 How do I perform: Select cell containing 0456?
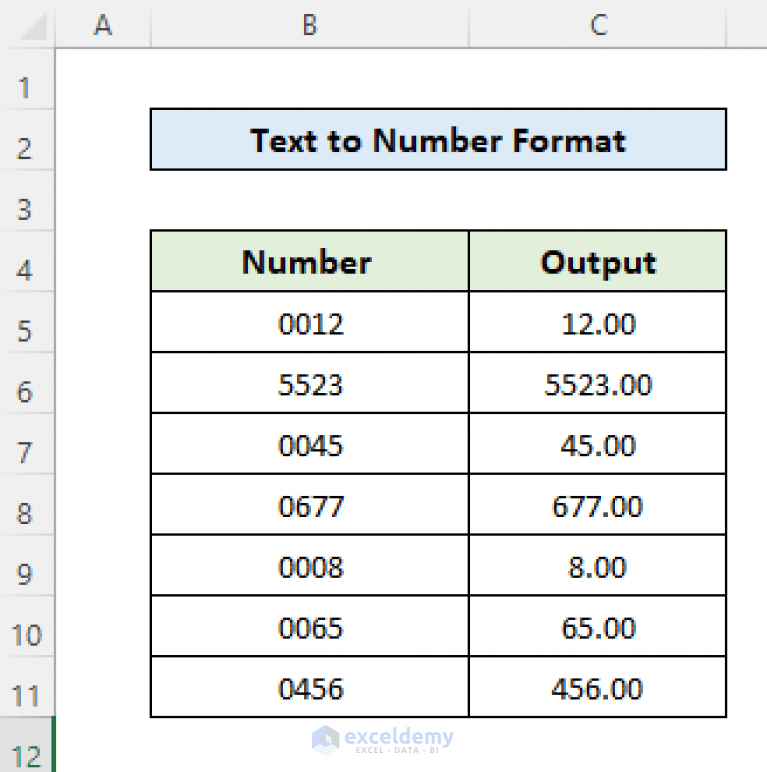pos(310,687)
